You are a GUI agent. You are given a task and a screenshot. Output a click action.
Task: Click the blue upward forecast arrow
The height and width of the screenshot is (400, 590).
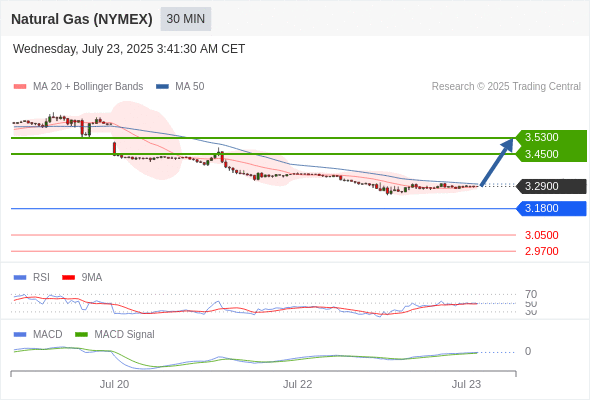(497, 162)
